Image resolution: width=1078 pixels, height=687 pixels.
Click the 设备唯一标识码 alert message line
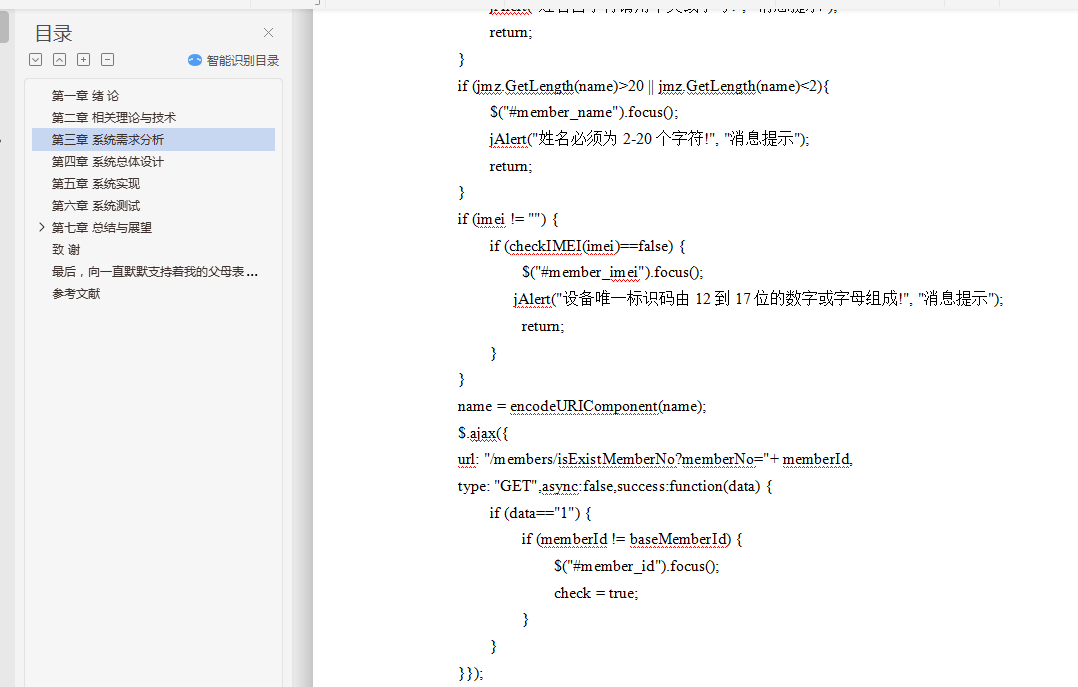[758, 299]
